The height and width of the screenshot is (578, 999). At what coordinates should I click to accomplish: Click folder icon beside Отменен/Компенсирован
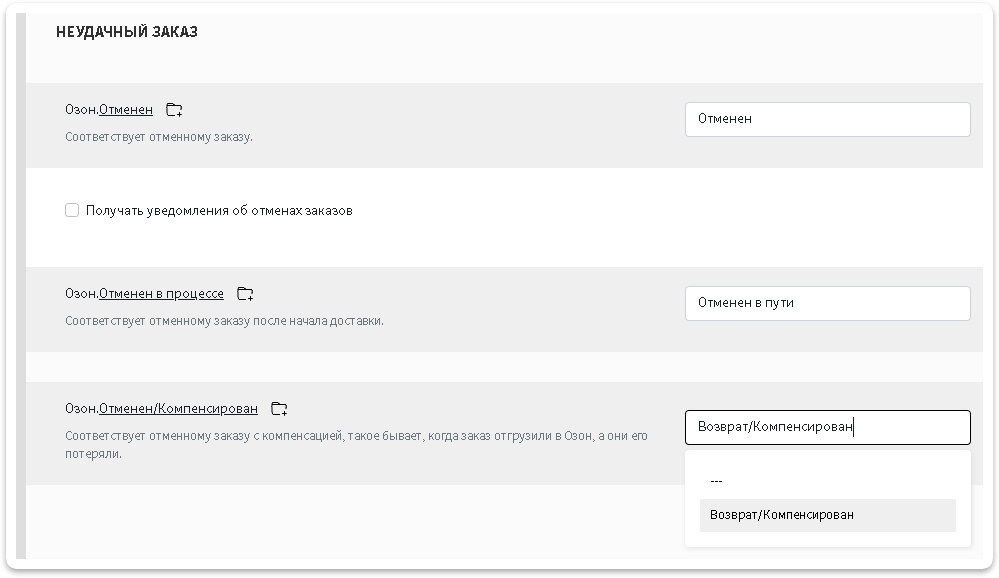[x=279, y=408]
